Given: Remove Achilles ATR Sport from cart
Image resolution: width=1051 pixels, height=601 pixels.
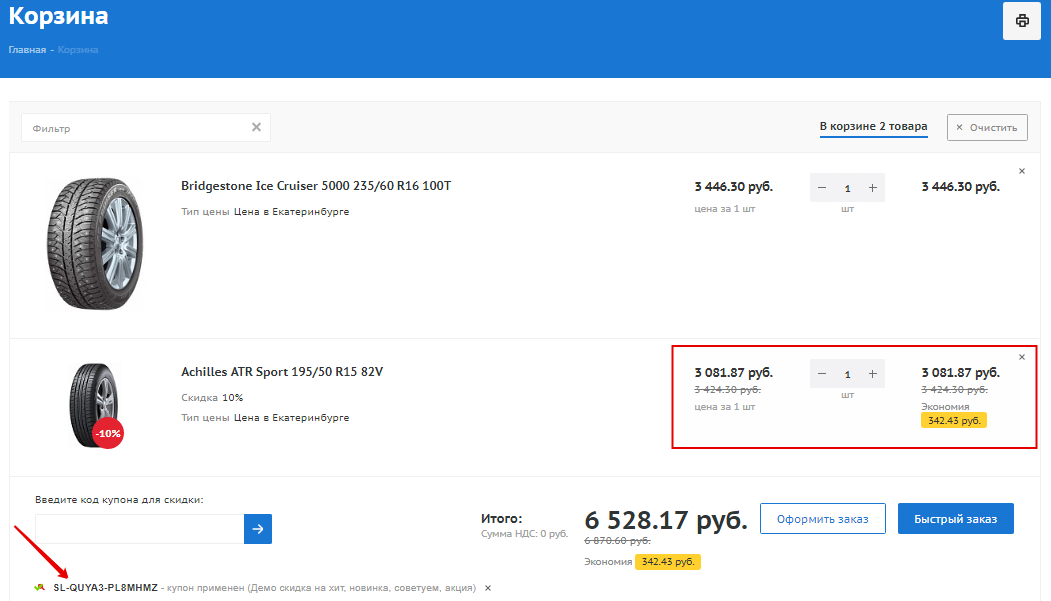Looking at the screenshot, I should pyautogui.click(x=1022, y=357).
